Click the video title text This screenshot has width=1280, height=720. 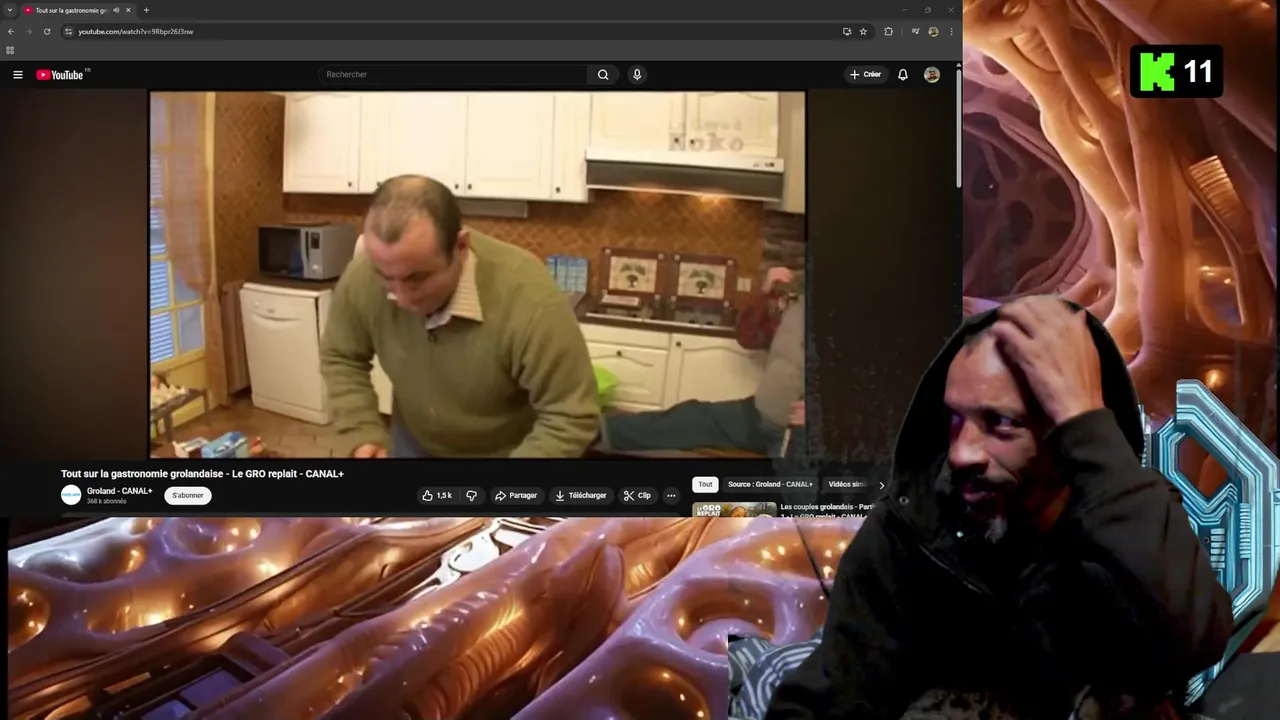tap(202, 473)
